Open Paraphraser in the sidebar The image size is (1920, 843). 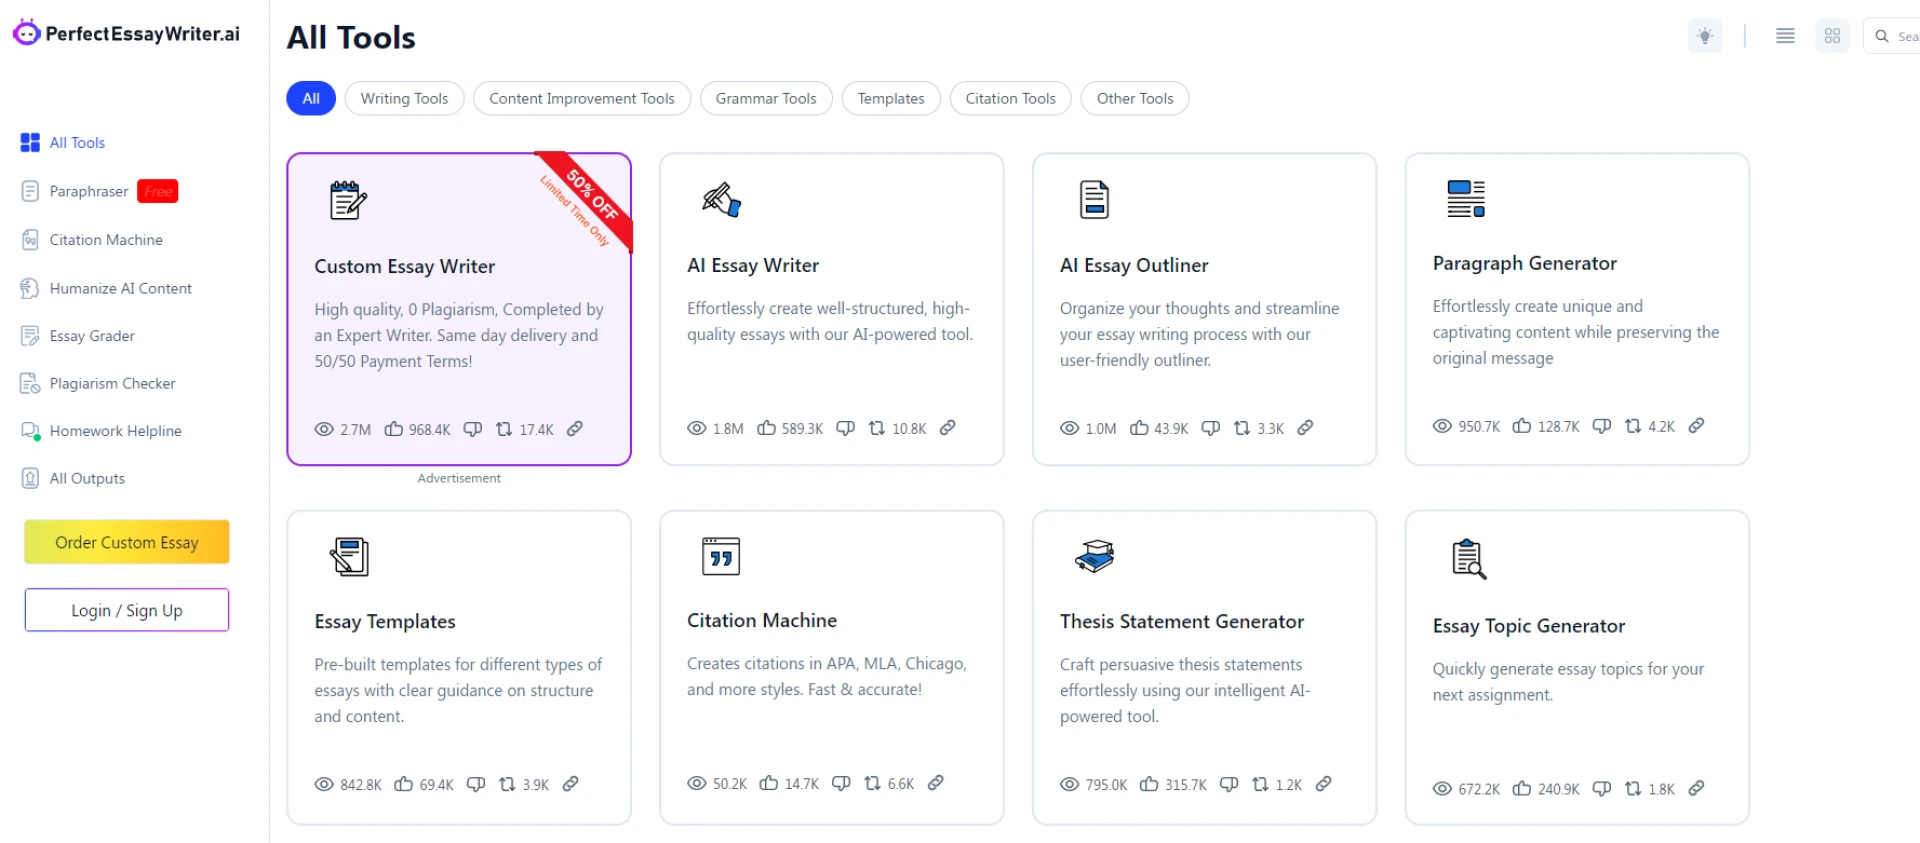(75, 191)
